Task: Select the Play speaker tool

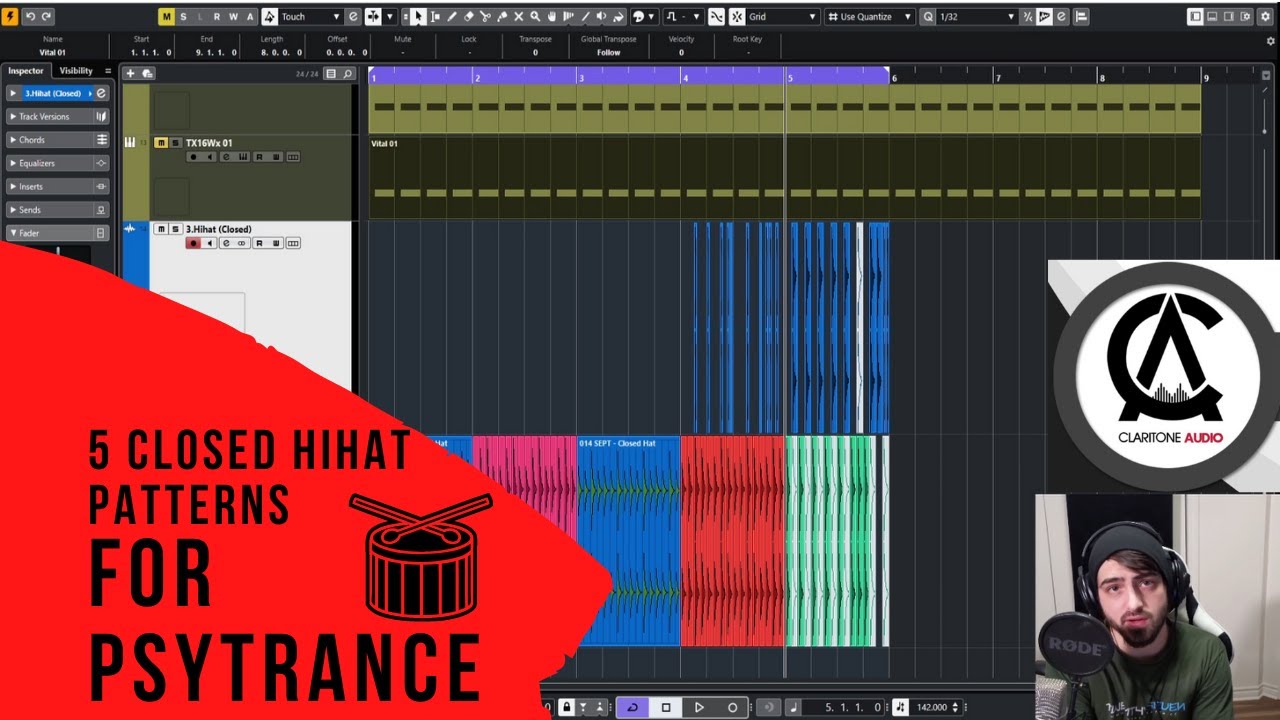Action: 602,17
